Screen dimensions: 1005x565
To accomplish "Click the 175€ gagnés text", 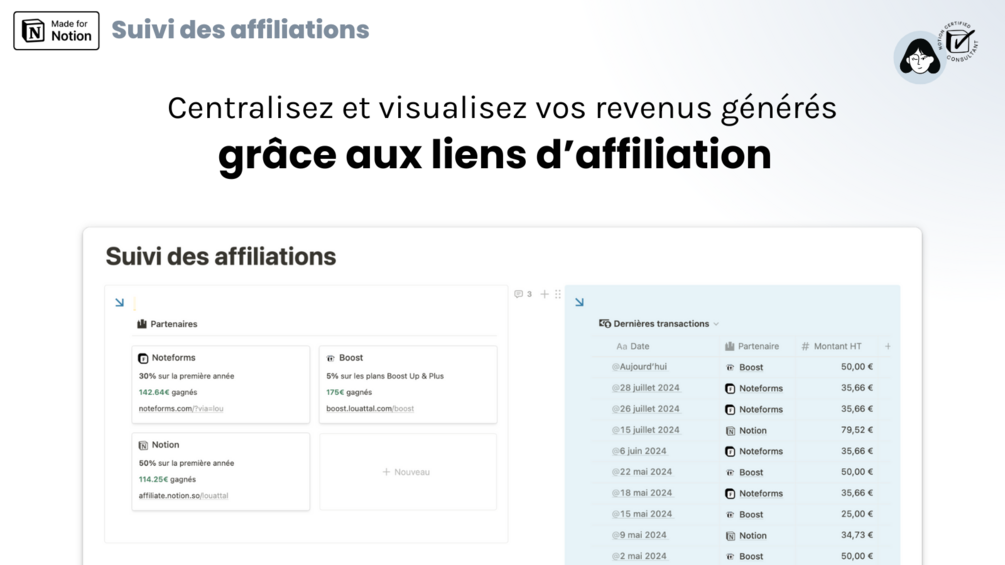I will [349, 393].
